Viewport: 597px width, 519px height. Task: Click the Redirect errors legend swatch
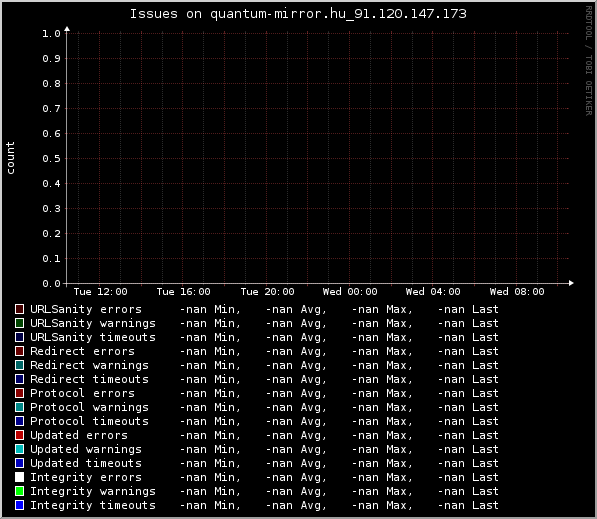tap(19, 351)
